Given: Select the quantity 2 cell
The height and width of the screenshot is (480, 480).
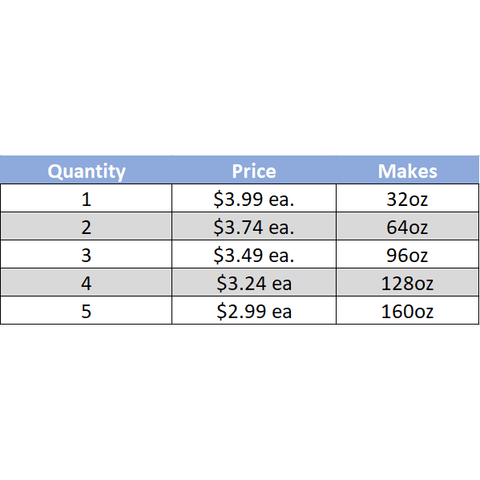Looking at the screenshot, I should click(x=86, y=226).
